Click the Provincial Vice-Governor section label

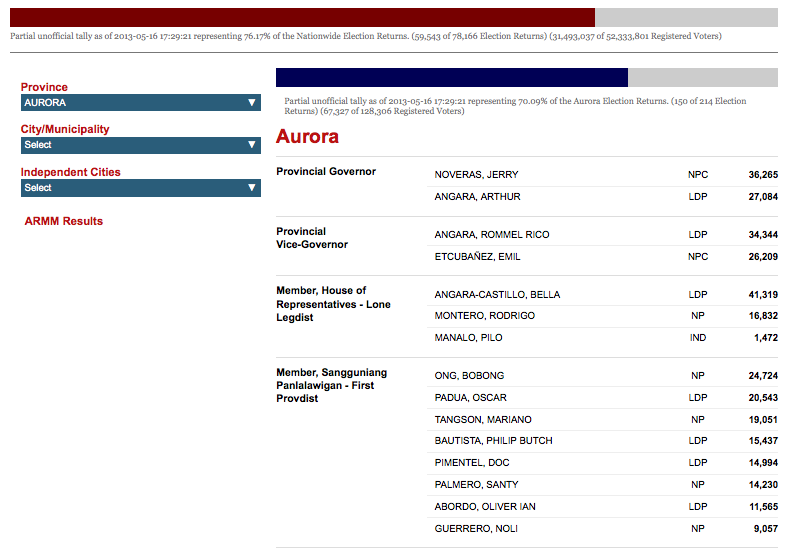pyautogui.click(x=312, y=238)
